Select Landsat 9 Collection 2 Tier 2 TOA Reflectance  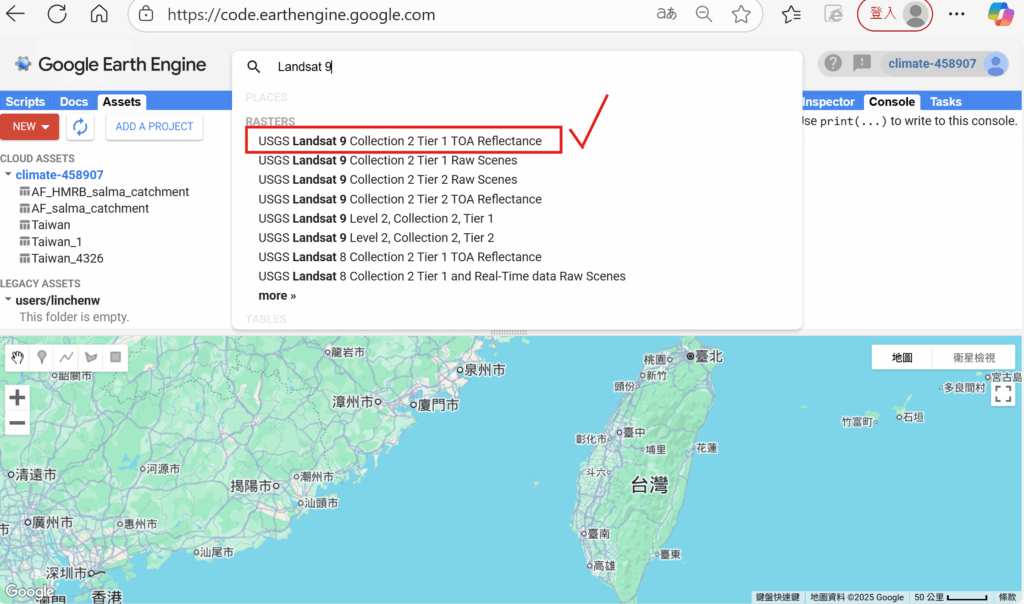tap(400, 199)
